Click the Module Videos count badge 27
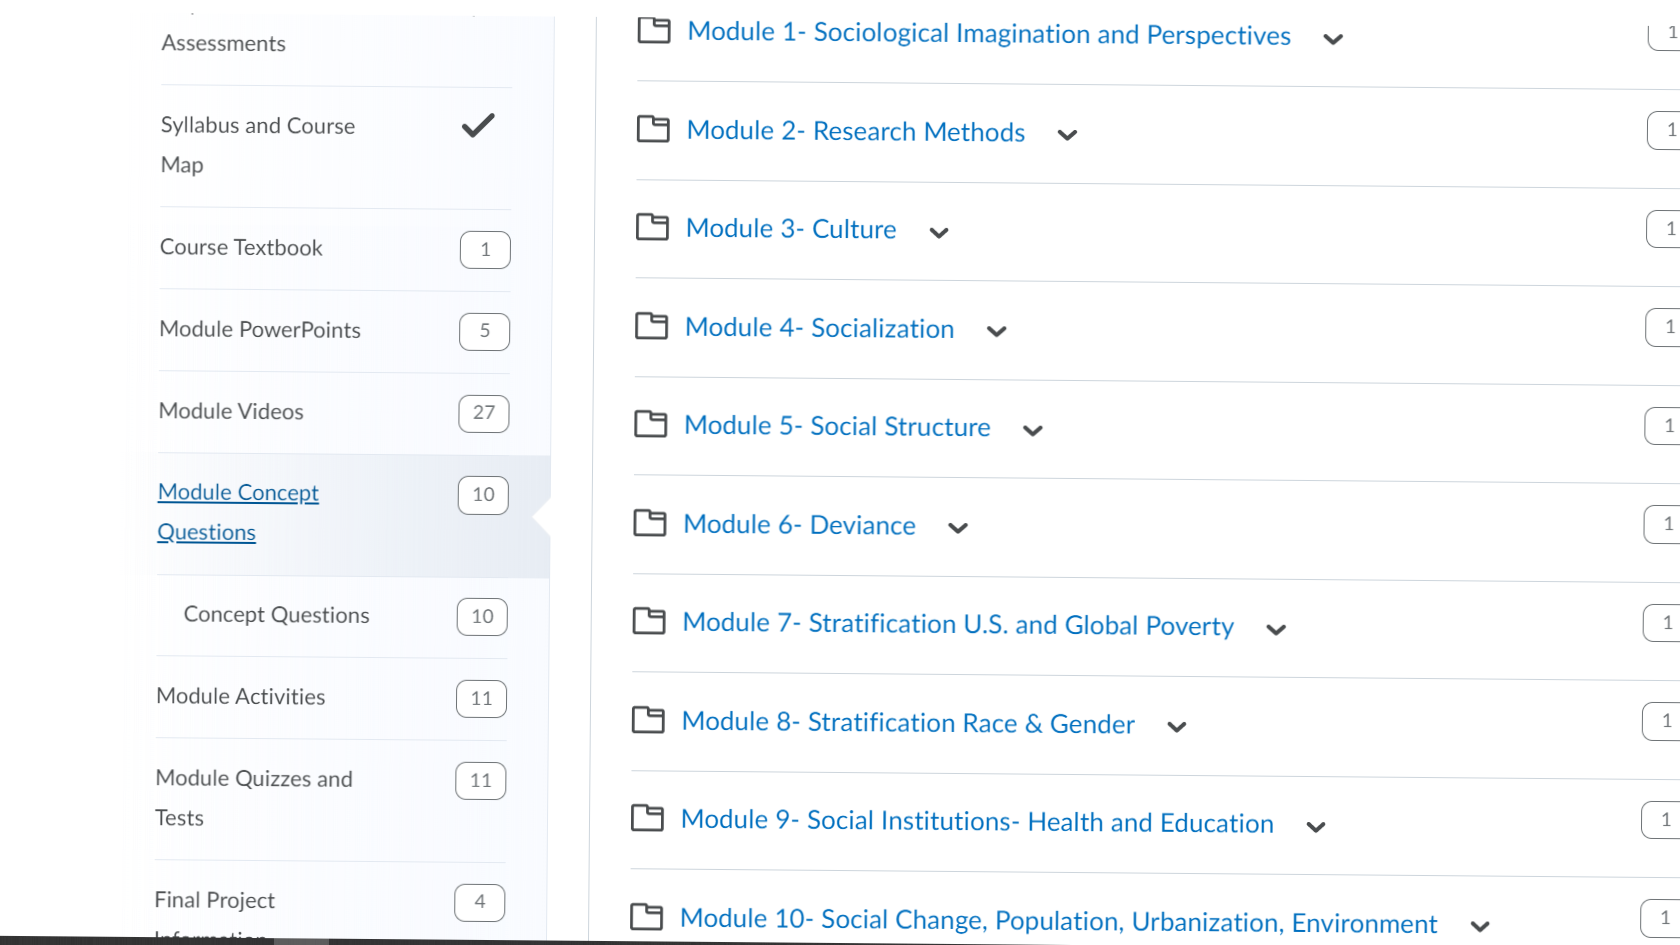This screenshot has height=945, width=1680. pyautogui.click(x=484, y=413)
